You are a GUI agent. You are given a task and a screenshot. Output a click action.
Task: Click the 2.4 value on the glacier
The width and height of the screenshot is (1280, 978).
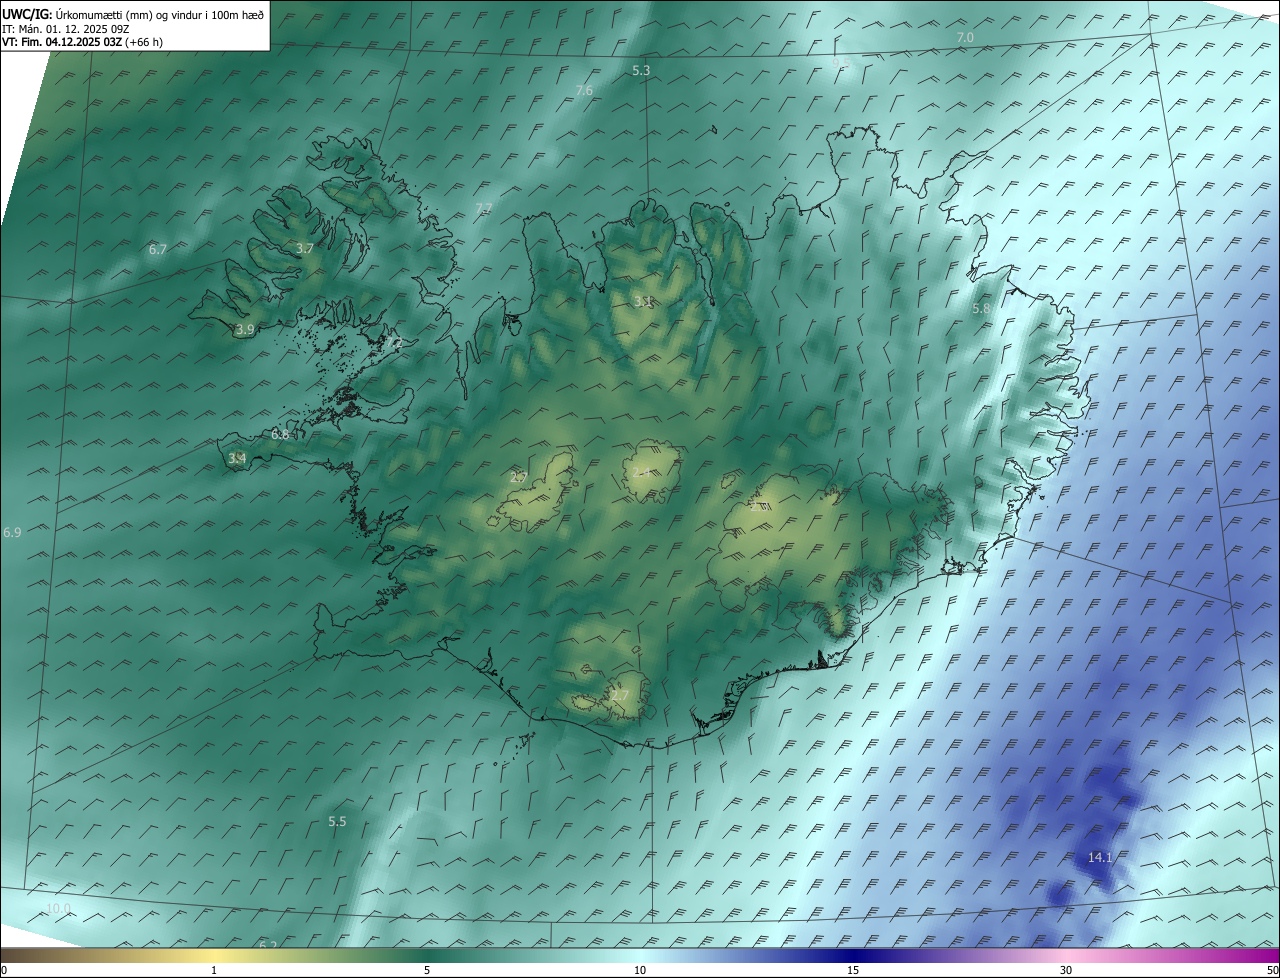pyautogui.click(x=641, y=471)
